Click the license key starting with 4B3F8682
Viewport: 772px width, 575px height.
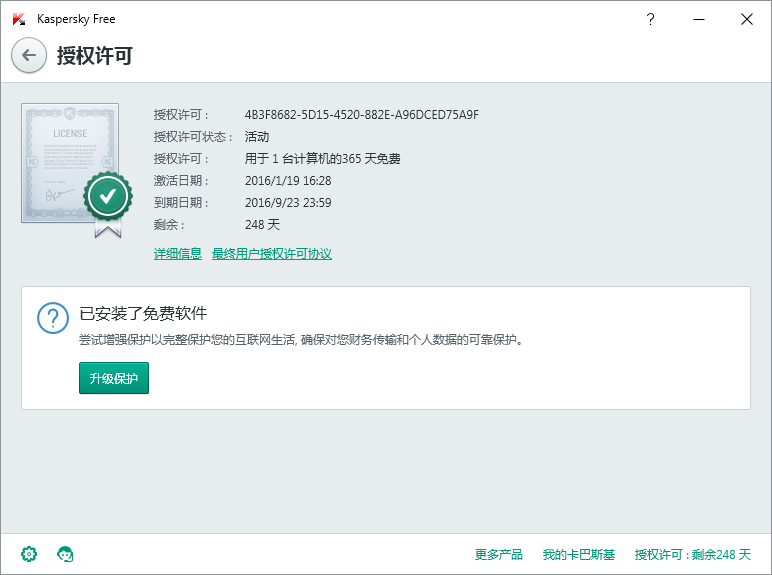tap(361, 115)
